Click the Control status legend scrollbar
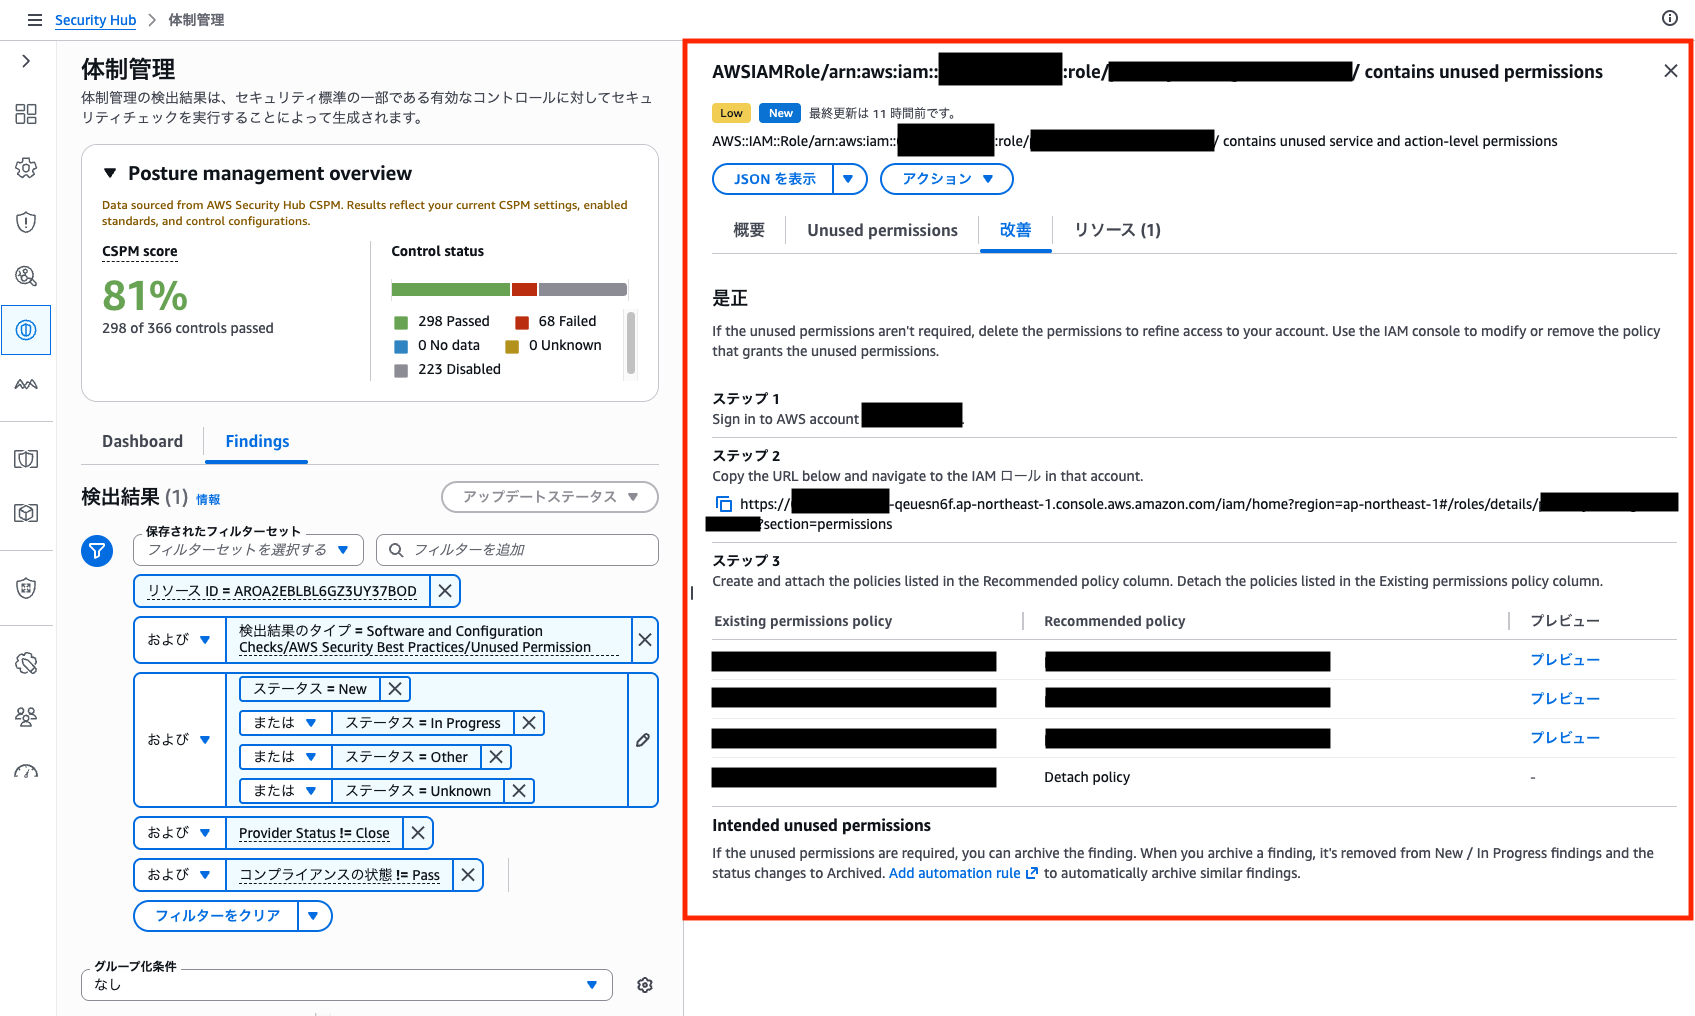 coord(630,343)
